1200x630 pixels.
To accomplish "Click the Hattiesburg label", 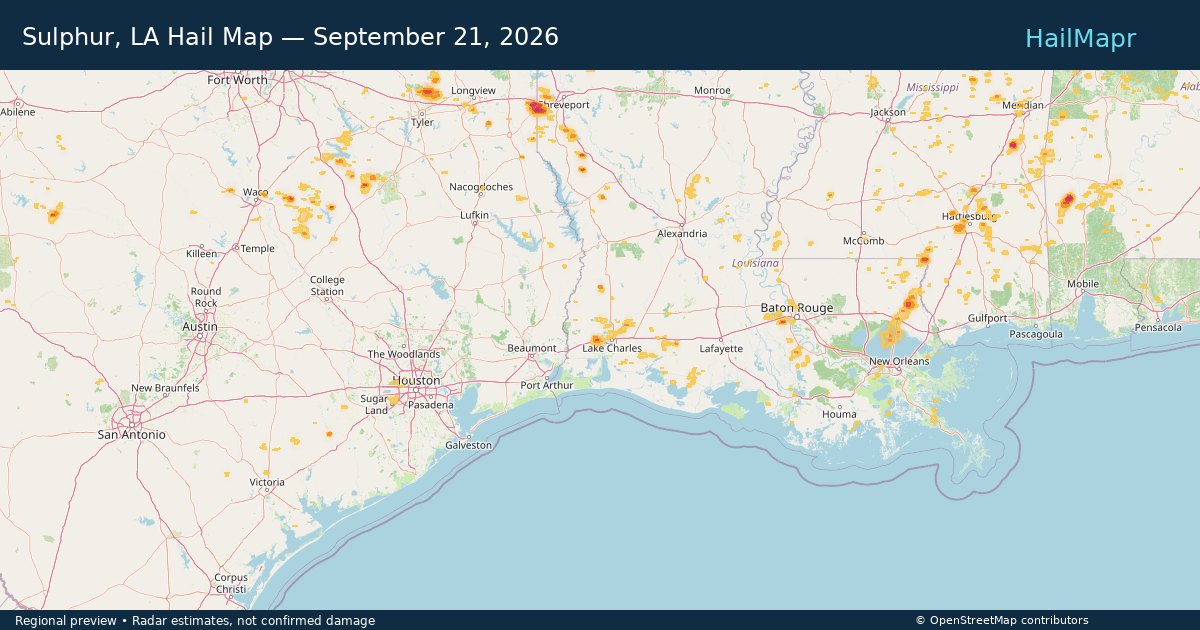I will tap(969, 215).
